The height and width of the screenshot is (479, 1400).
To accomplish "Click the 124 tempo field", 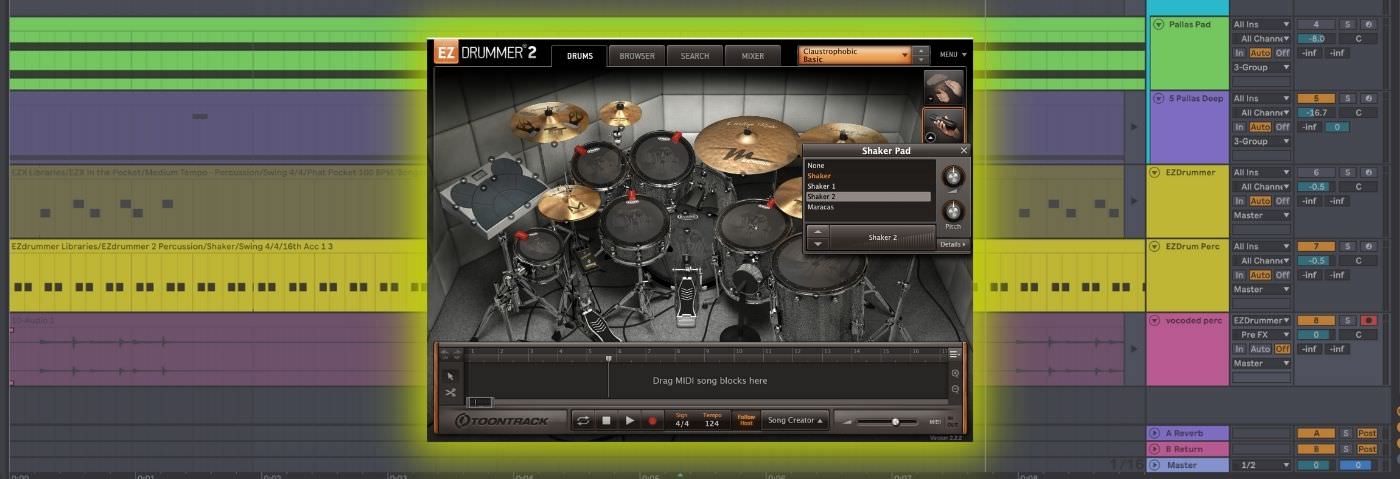I will [x=712, y=423].
